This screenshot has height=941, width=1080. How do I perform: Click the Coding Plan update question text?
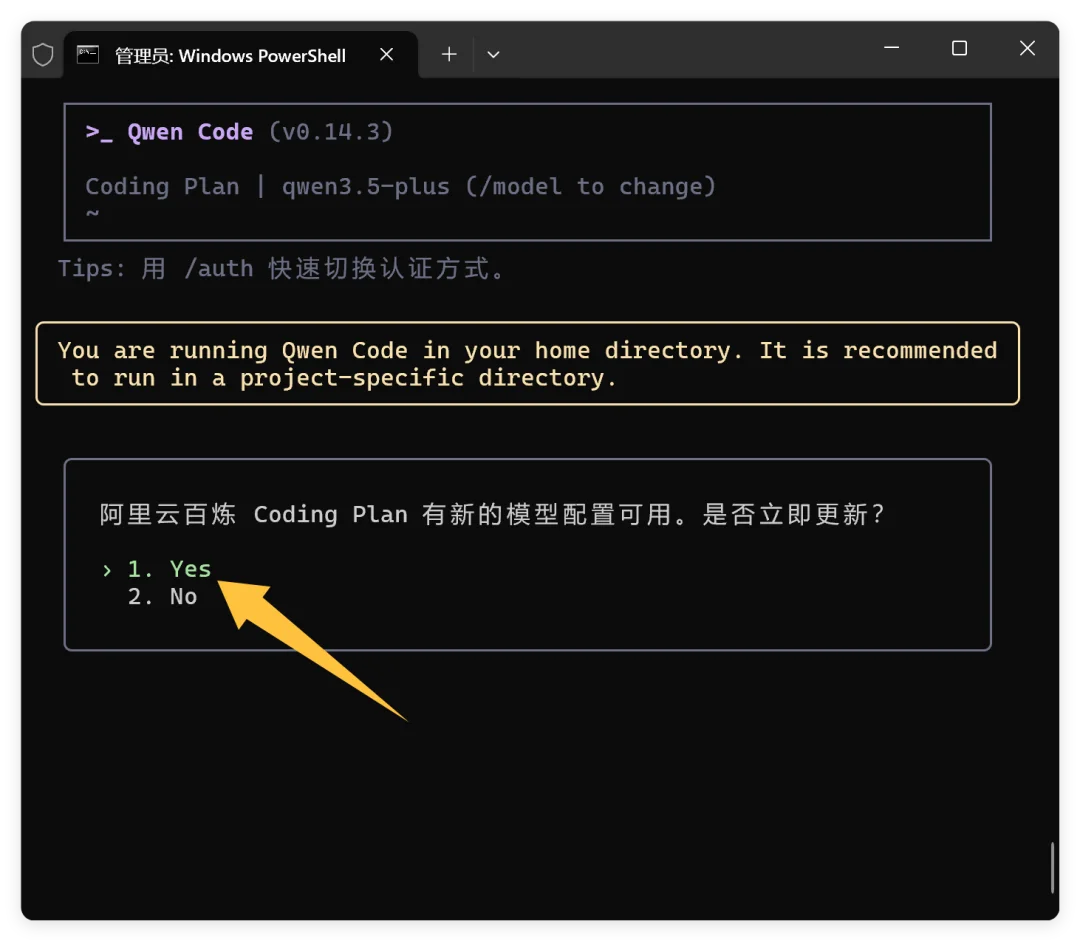pyautogui.click(x=493, y=515)
